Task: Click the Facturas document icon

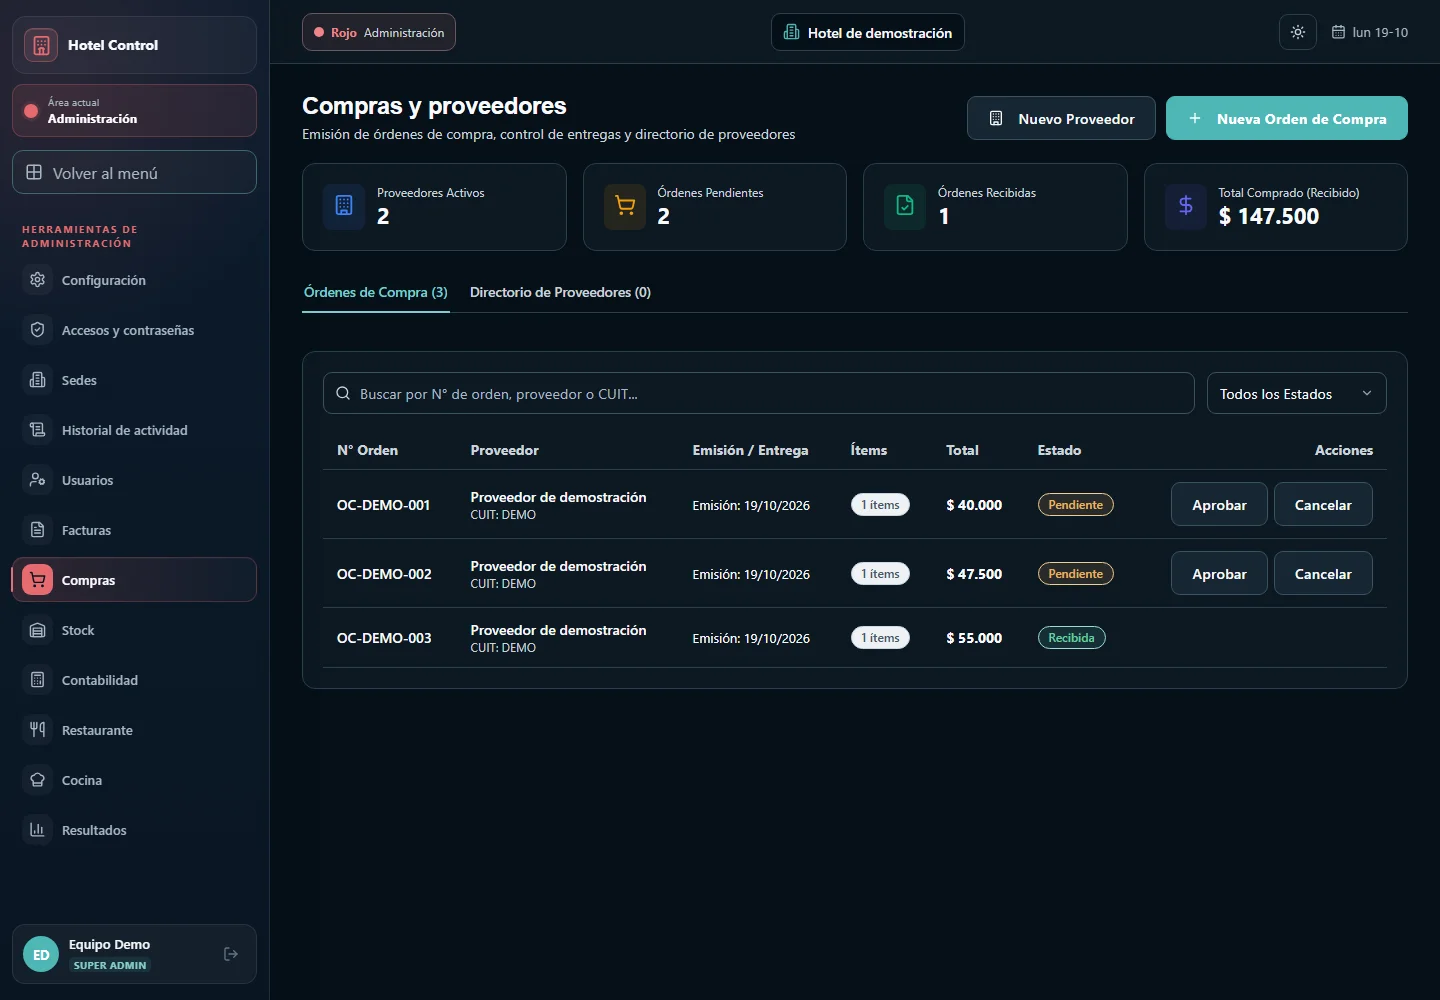Action: pyautogui.click(x=37, y=530)
